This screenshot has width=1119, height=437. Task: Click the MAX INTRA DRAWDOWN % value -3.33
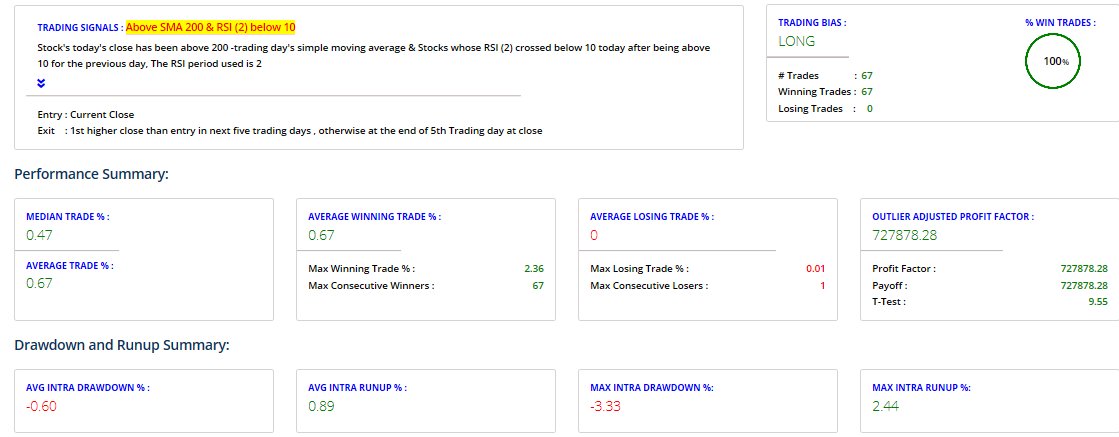click(x=606, y=407)
